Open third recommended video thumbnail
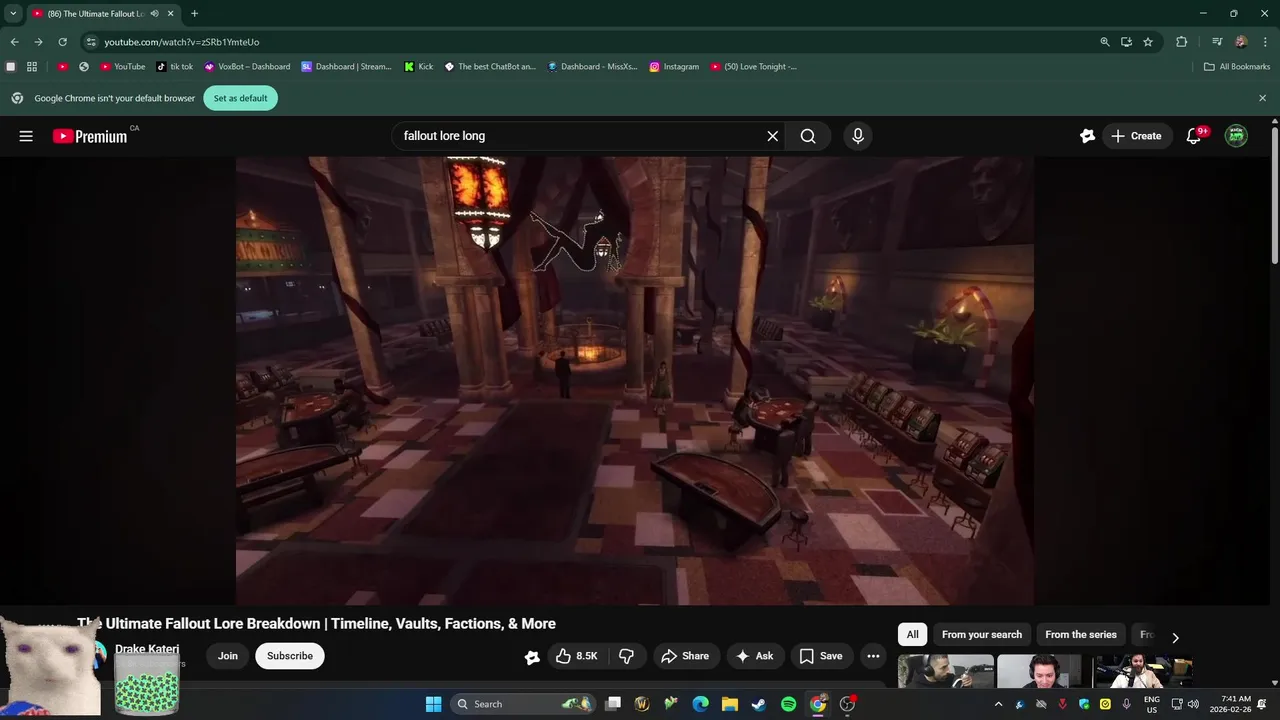Screen dimensions: 1280x720 point(1142,671)
